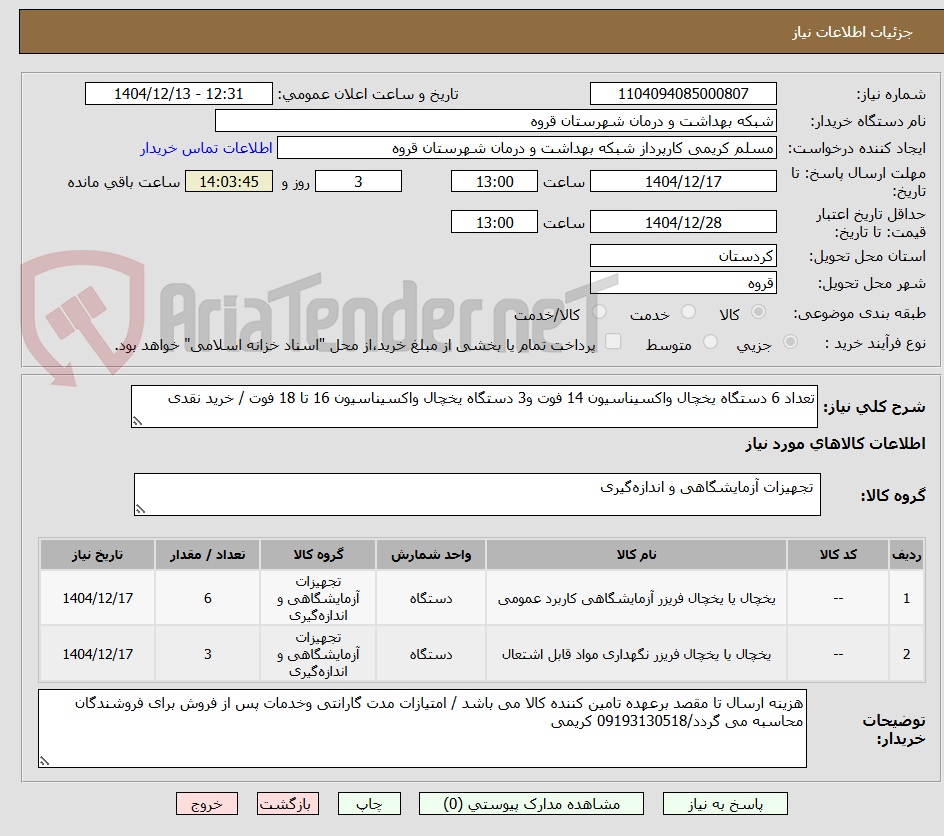Click the دستگاه unit cell in row 1

point(431,598)
